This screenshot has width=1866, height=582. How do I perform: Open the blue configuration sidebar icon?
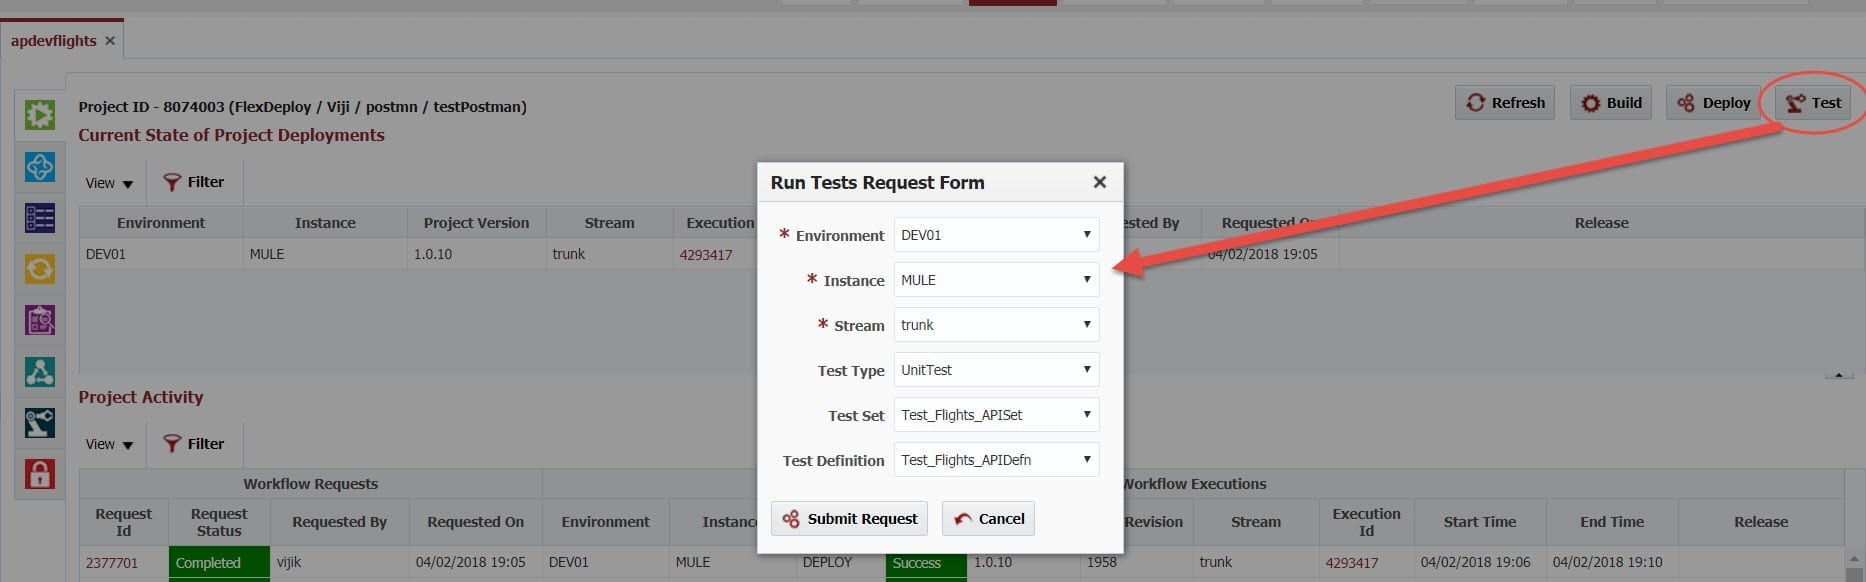(40, 166)
